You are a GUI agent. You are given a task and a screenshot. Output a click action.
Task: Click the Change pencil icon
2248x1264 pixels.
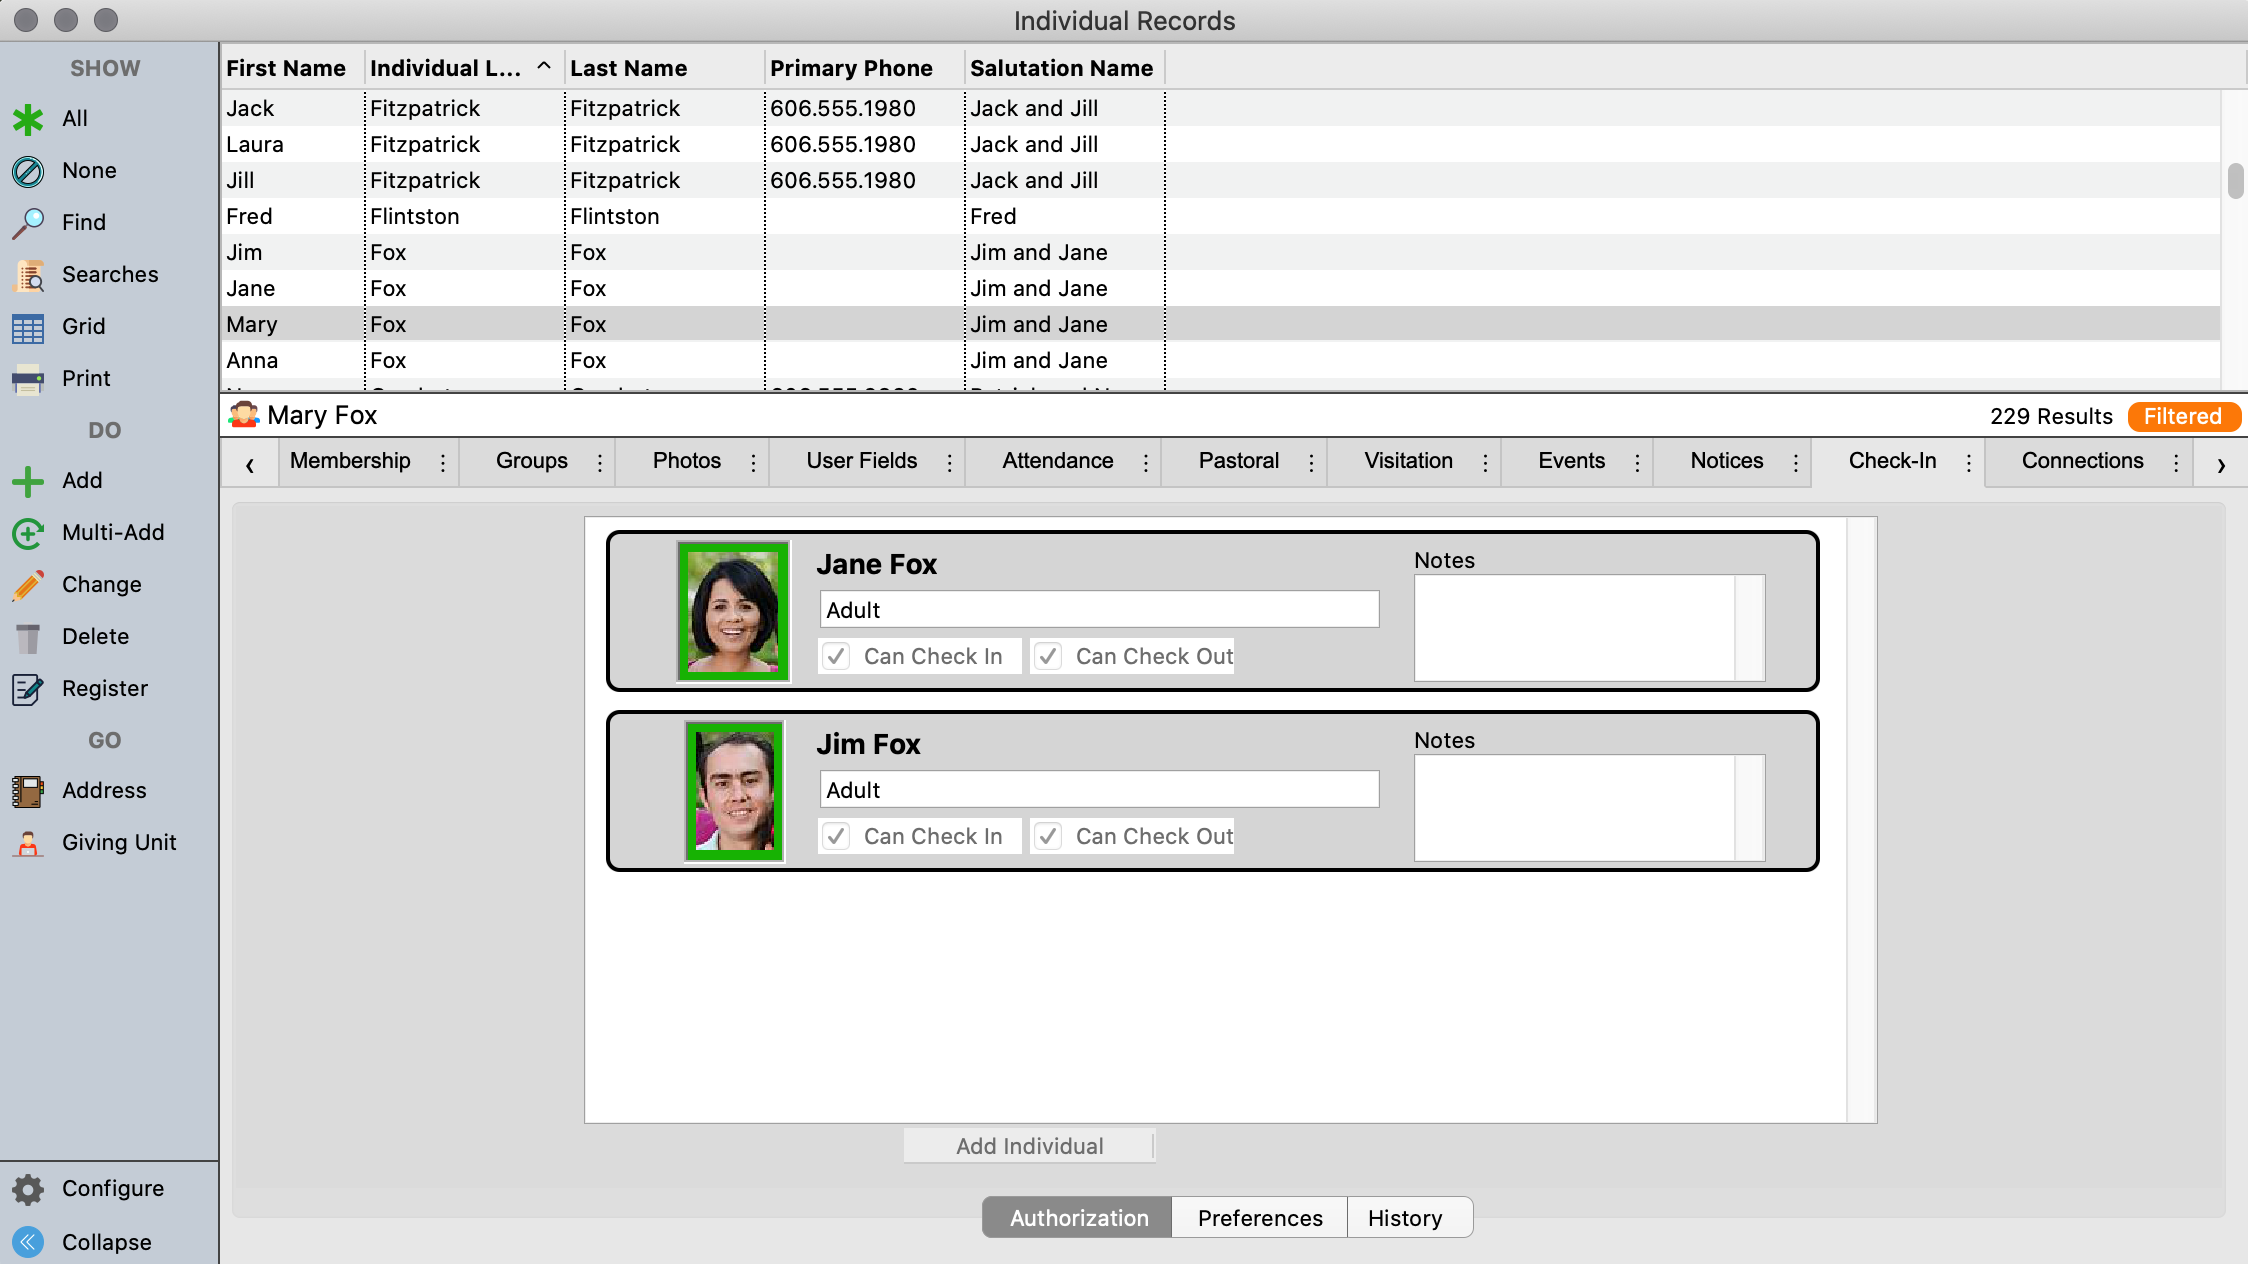28,585
